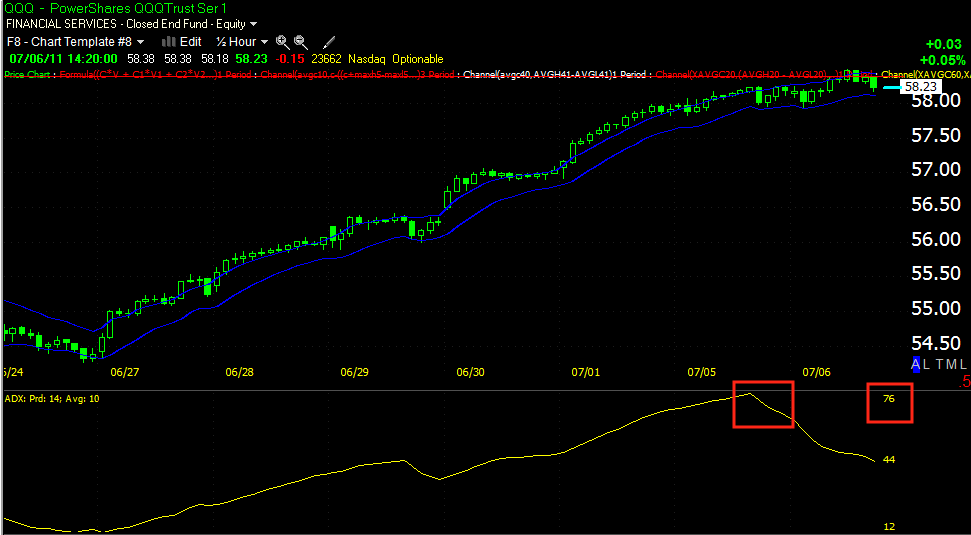Select the T scaling letter
971x535 pixels.
[x=939, y=365]
